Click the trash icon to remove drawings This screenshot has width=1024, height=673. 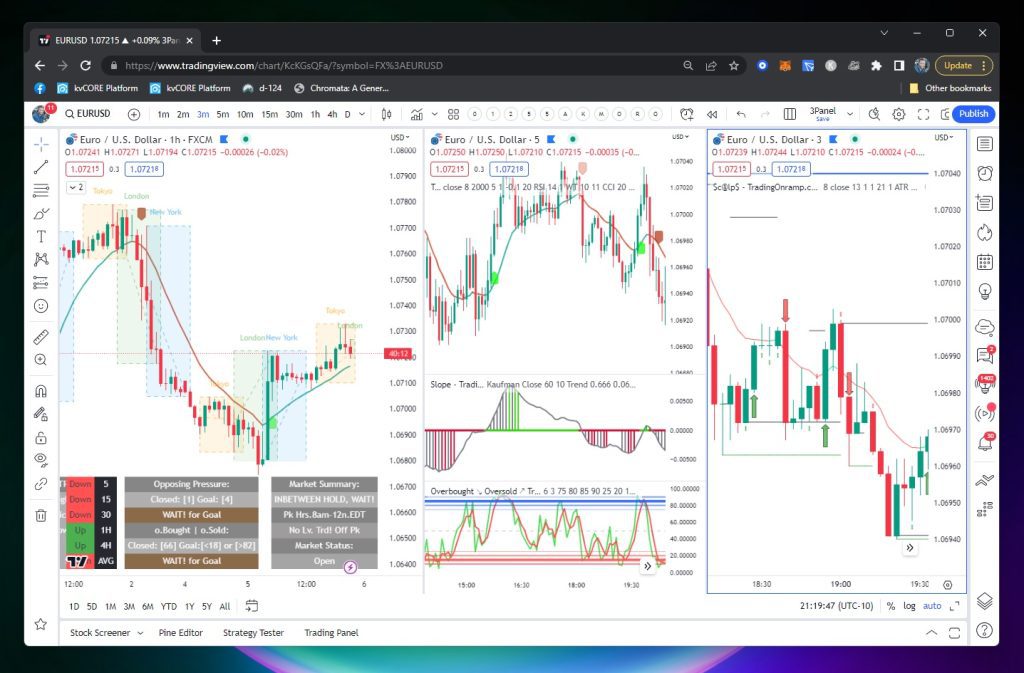coord(41,515)
